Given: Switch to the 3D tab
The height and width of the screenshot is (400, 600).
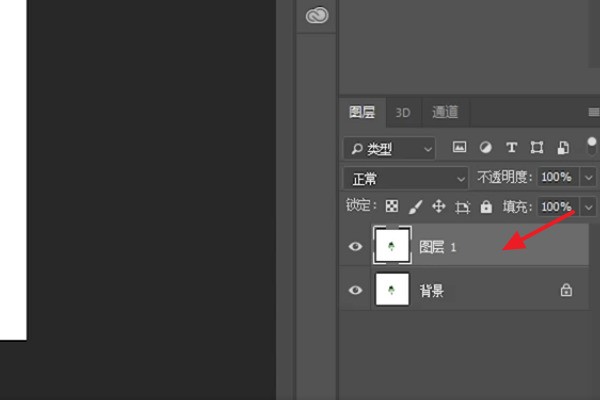Looking at the screenshot, I should pyautogui.click(x=403, y=112).
